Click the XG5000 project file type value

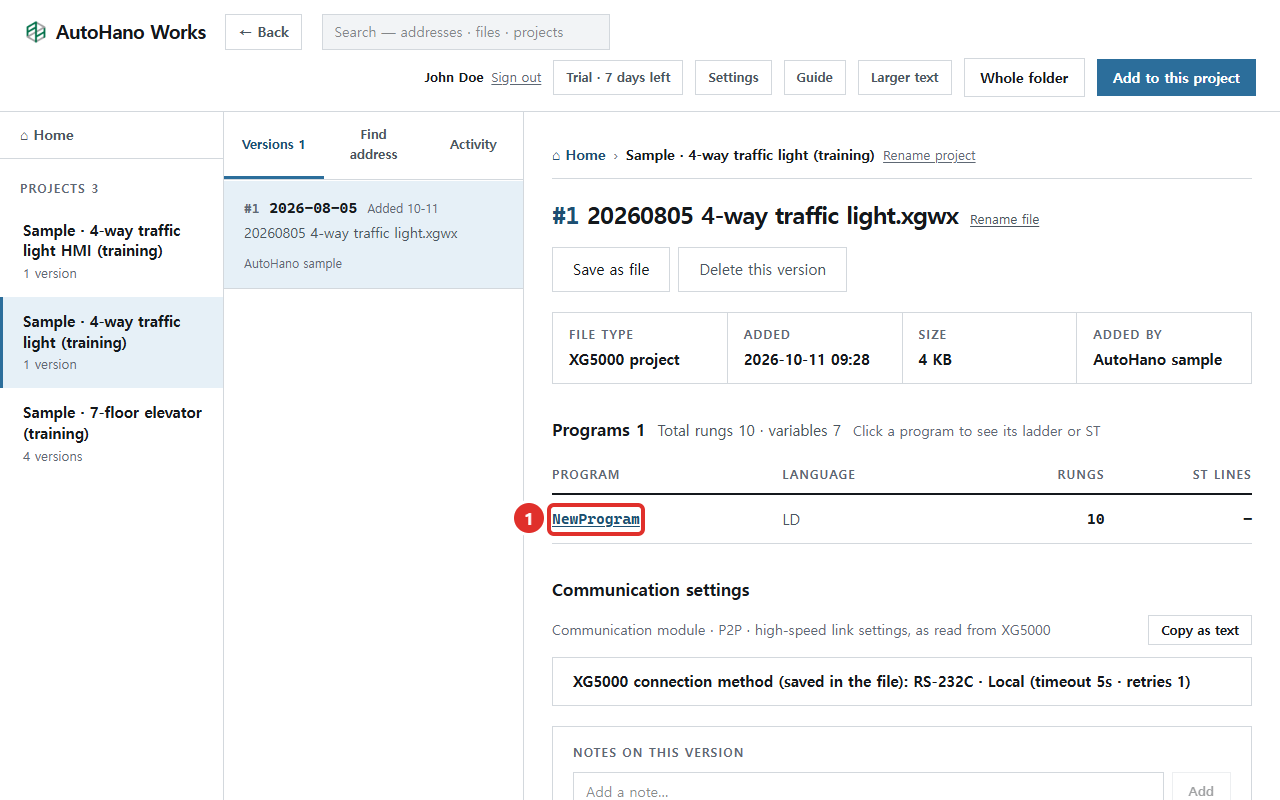coord(624,360)
